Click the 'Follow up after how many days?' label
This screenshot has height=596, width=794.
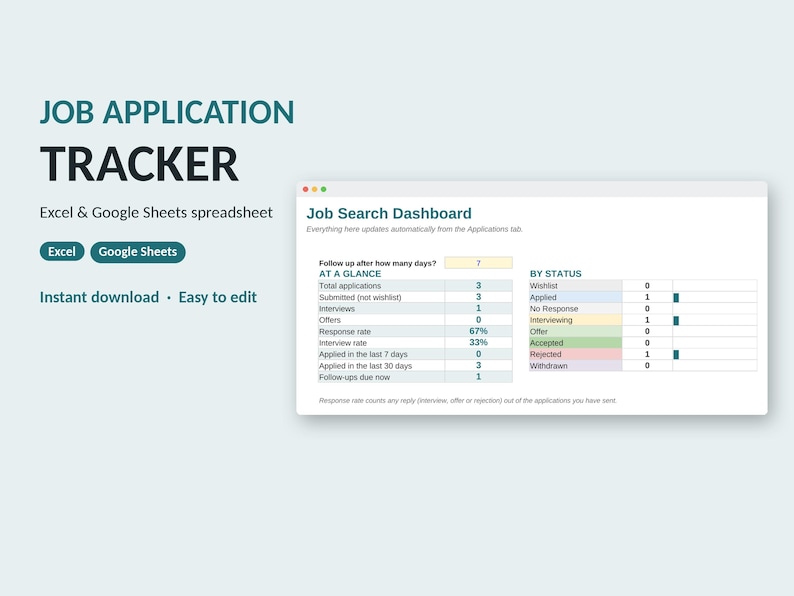pyautogui.click(x=377, y=263)
